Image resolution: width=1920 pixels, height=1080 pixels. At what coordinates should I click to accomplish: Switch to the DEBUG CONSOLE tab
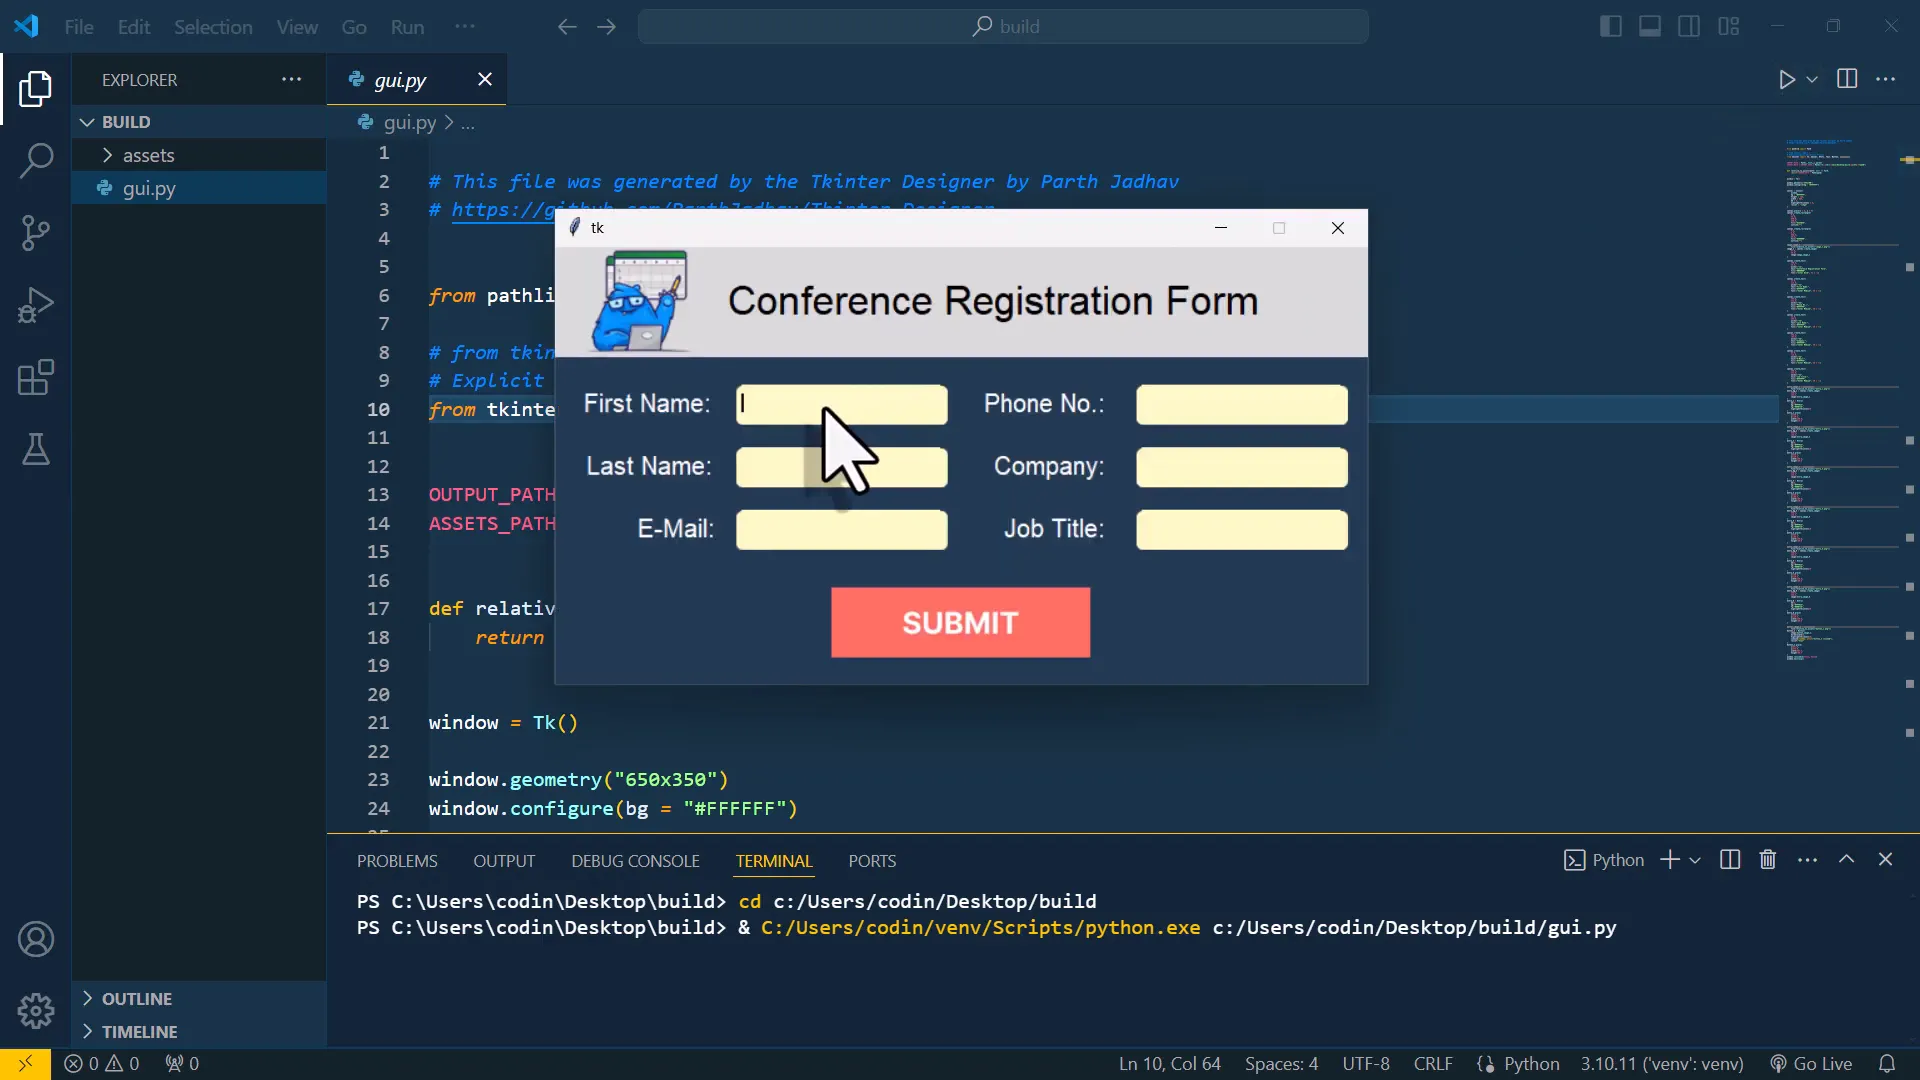pos(636,860)
